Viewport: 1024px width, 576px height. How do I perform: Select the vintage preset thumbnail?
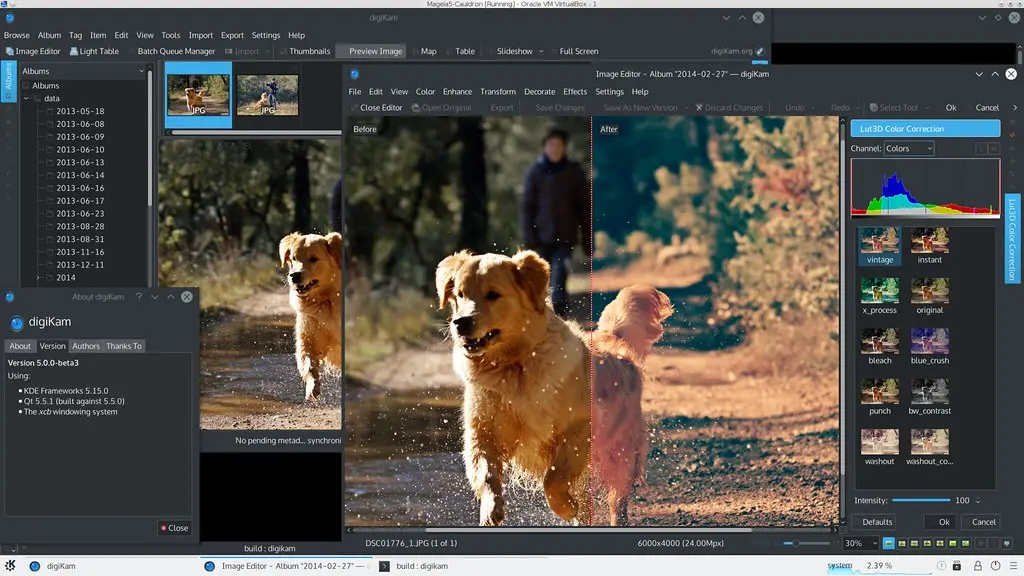[x=879, y=240]
